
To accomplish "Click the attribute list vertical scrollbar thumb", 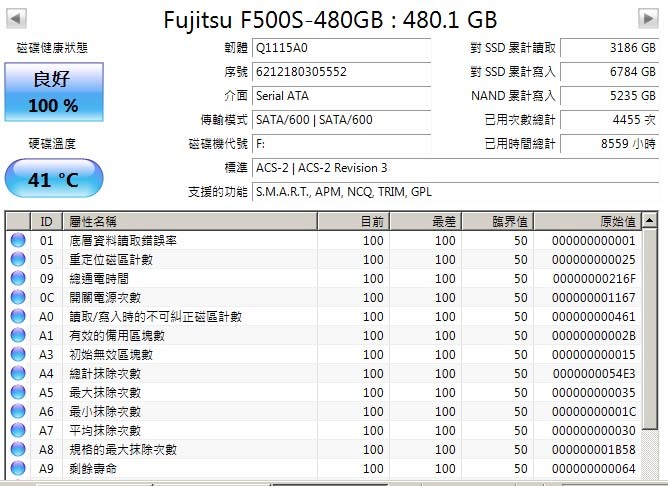I will tap(649, 329).
